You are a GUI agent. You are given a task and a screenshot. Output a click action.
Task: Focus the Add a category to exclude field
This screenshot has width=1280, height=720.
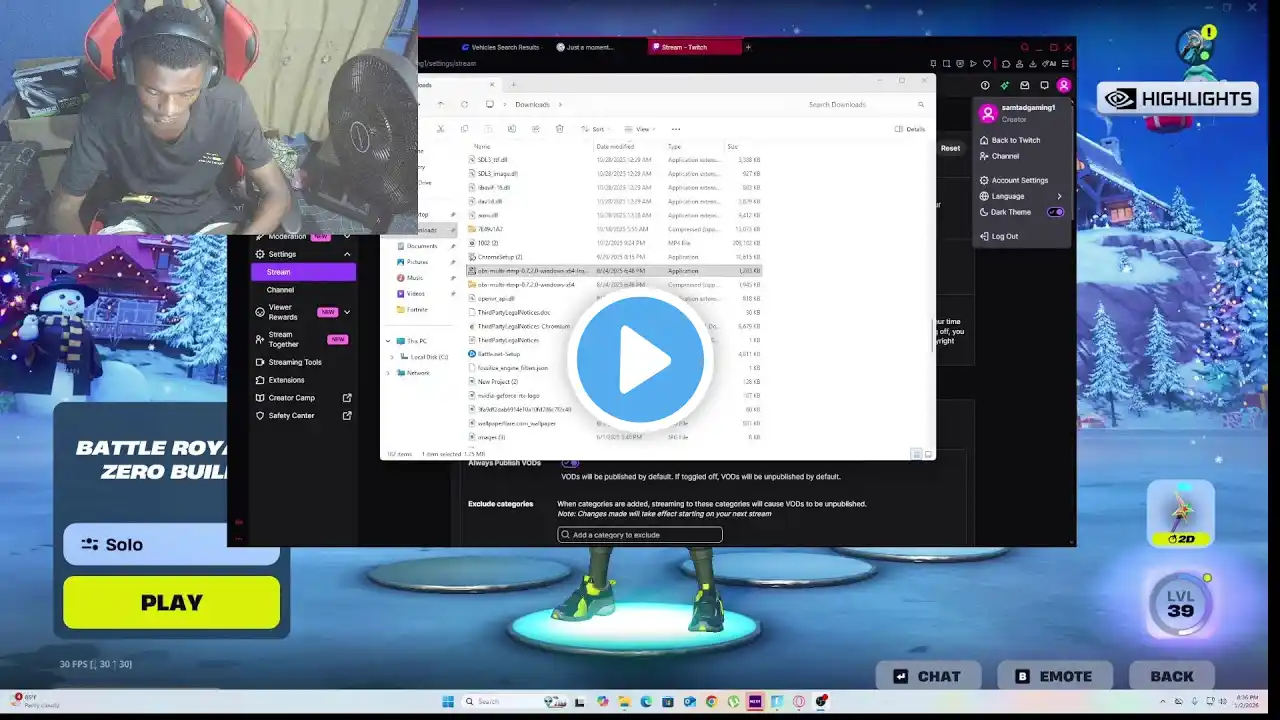[x=640, y=535]
